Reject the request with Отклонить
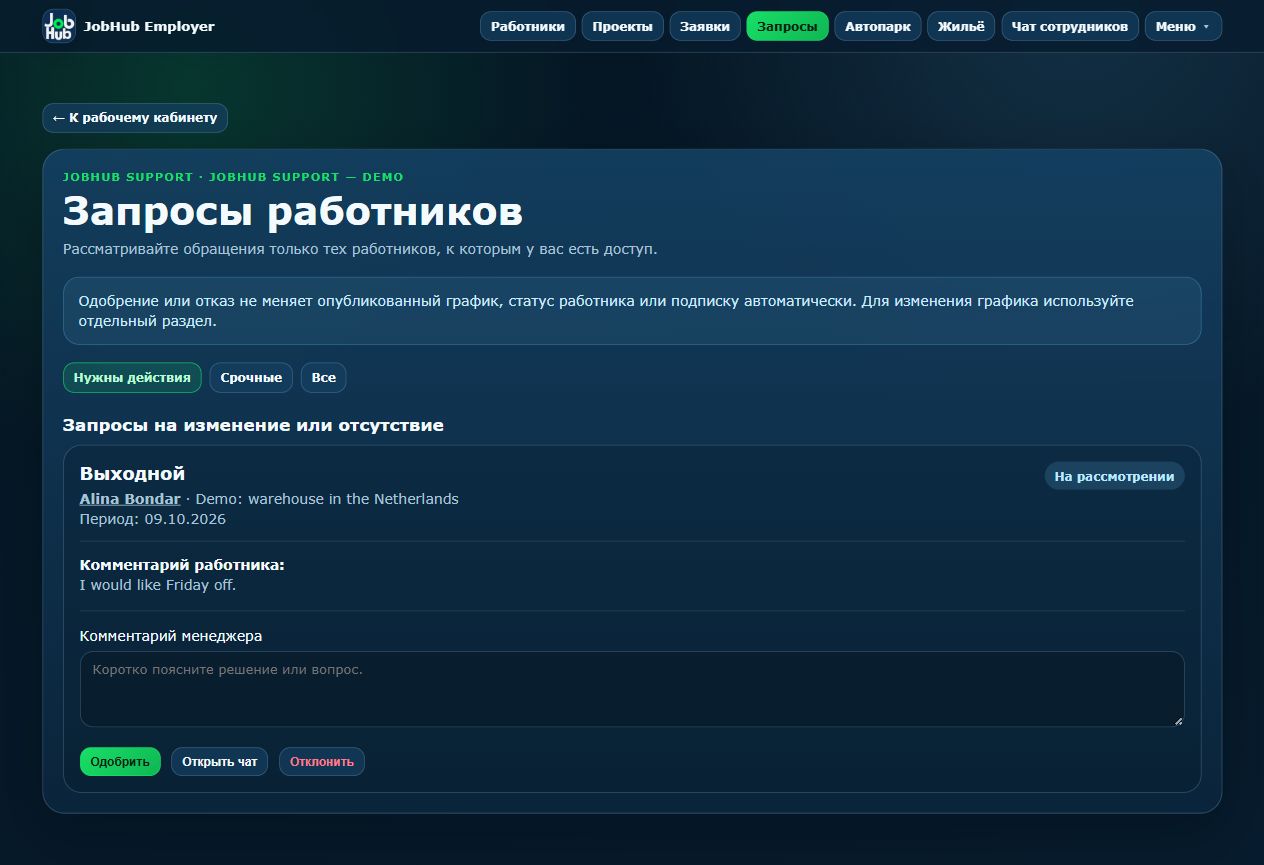 pos(322,762)
